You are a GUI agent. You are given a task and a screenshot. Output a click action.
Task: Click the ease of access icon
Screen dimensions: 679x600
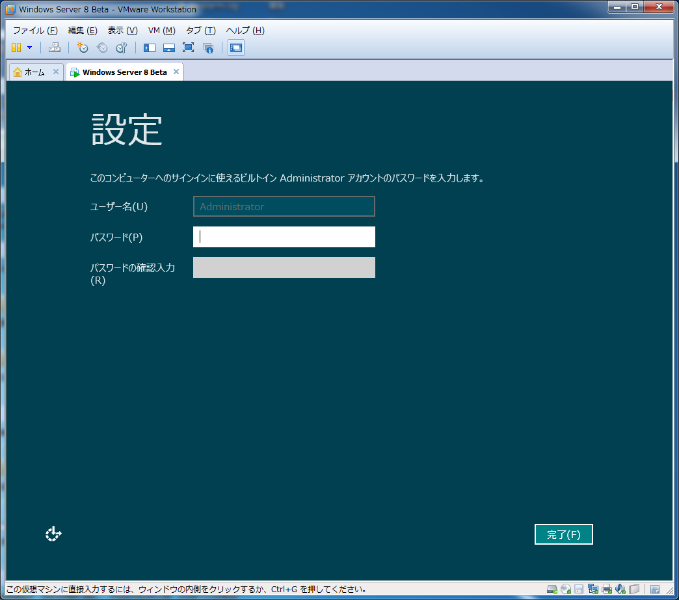click(54, 534)
